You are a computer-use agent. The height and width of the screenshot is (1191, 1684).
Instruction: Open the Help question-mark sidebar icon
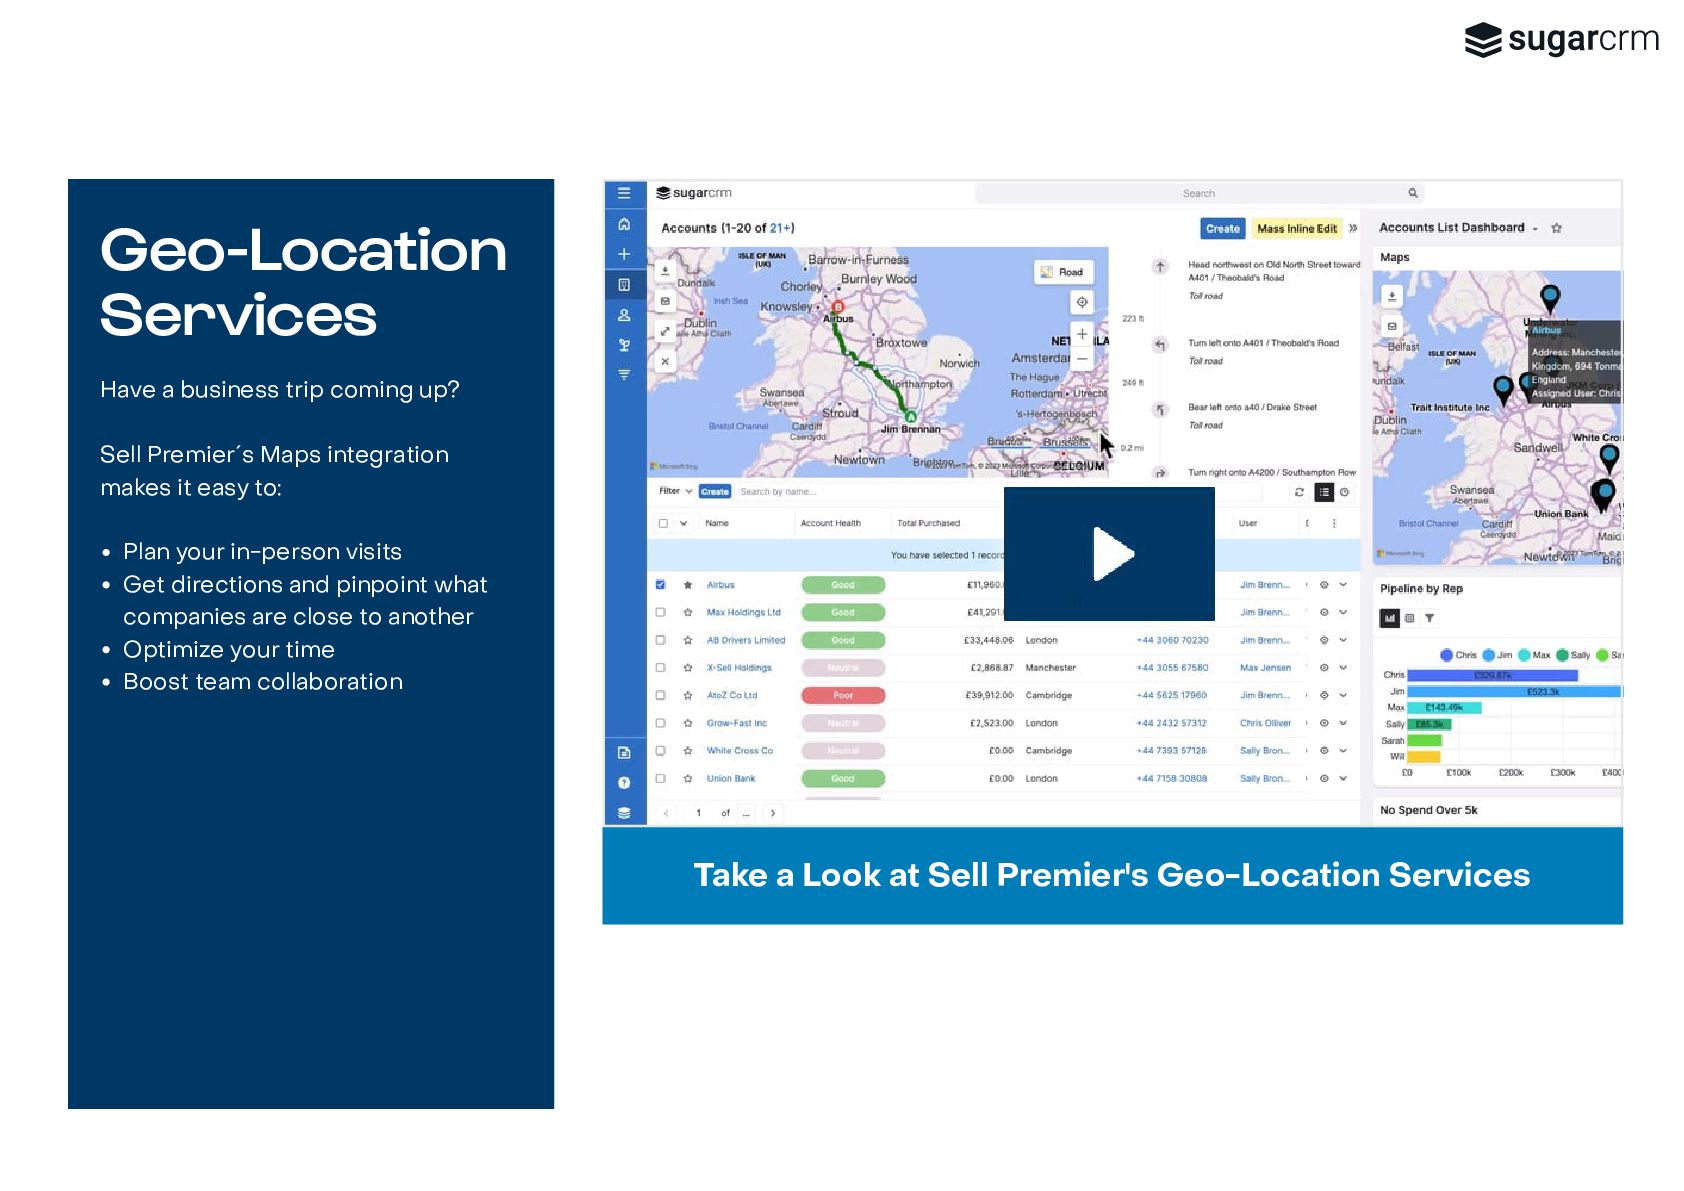[624, 782]
